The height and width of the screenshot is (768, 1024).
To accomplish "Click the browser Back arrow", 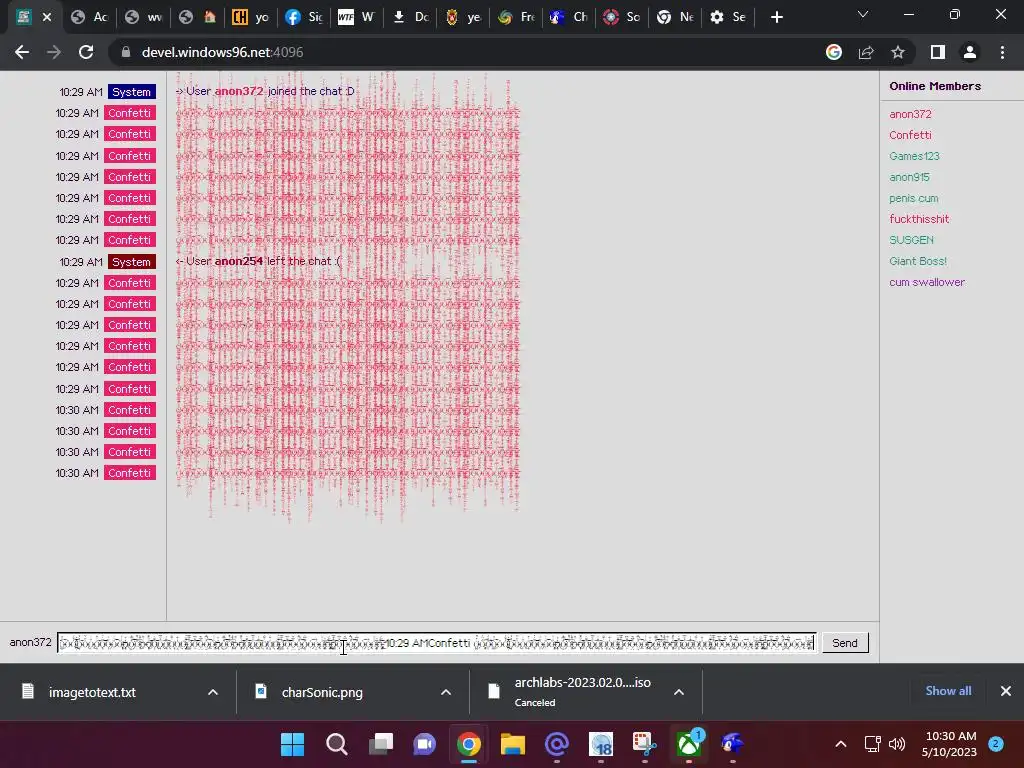I will (22, 52).
